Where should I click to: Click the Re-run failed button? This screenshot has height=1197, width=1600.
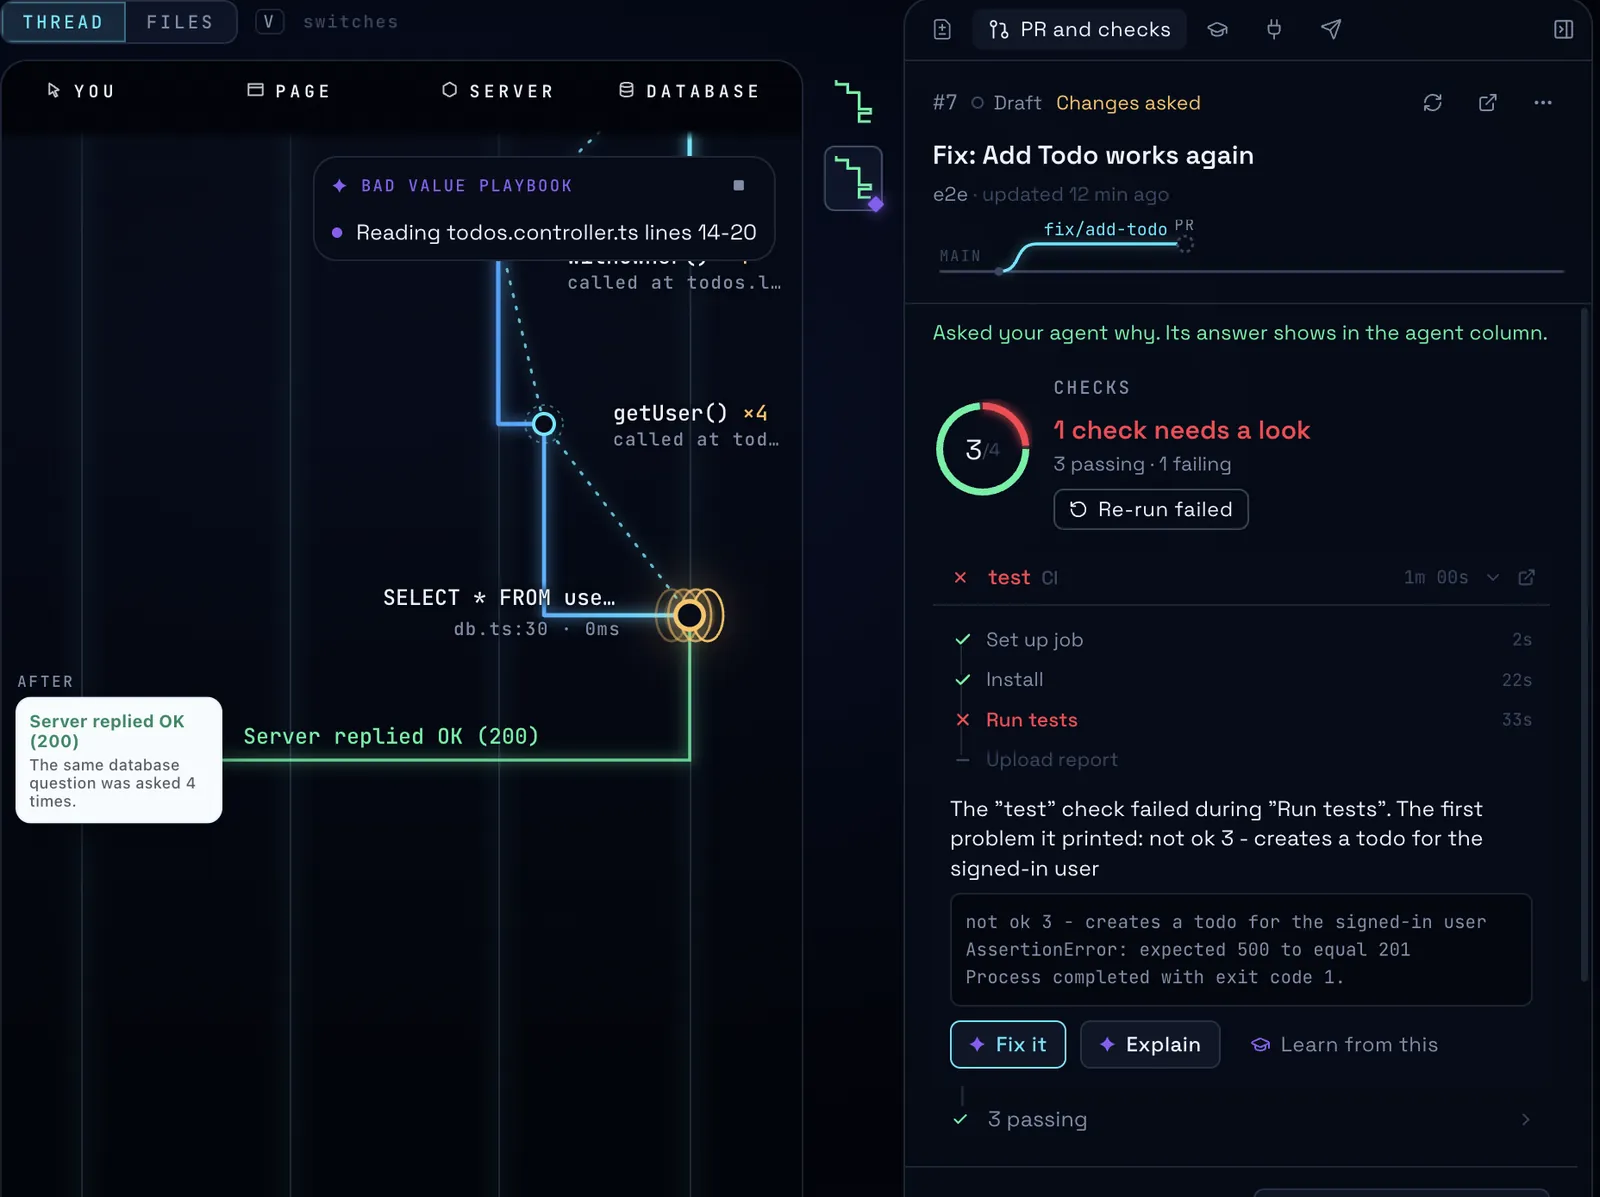[1151, 509]
